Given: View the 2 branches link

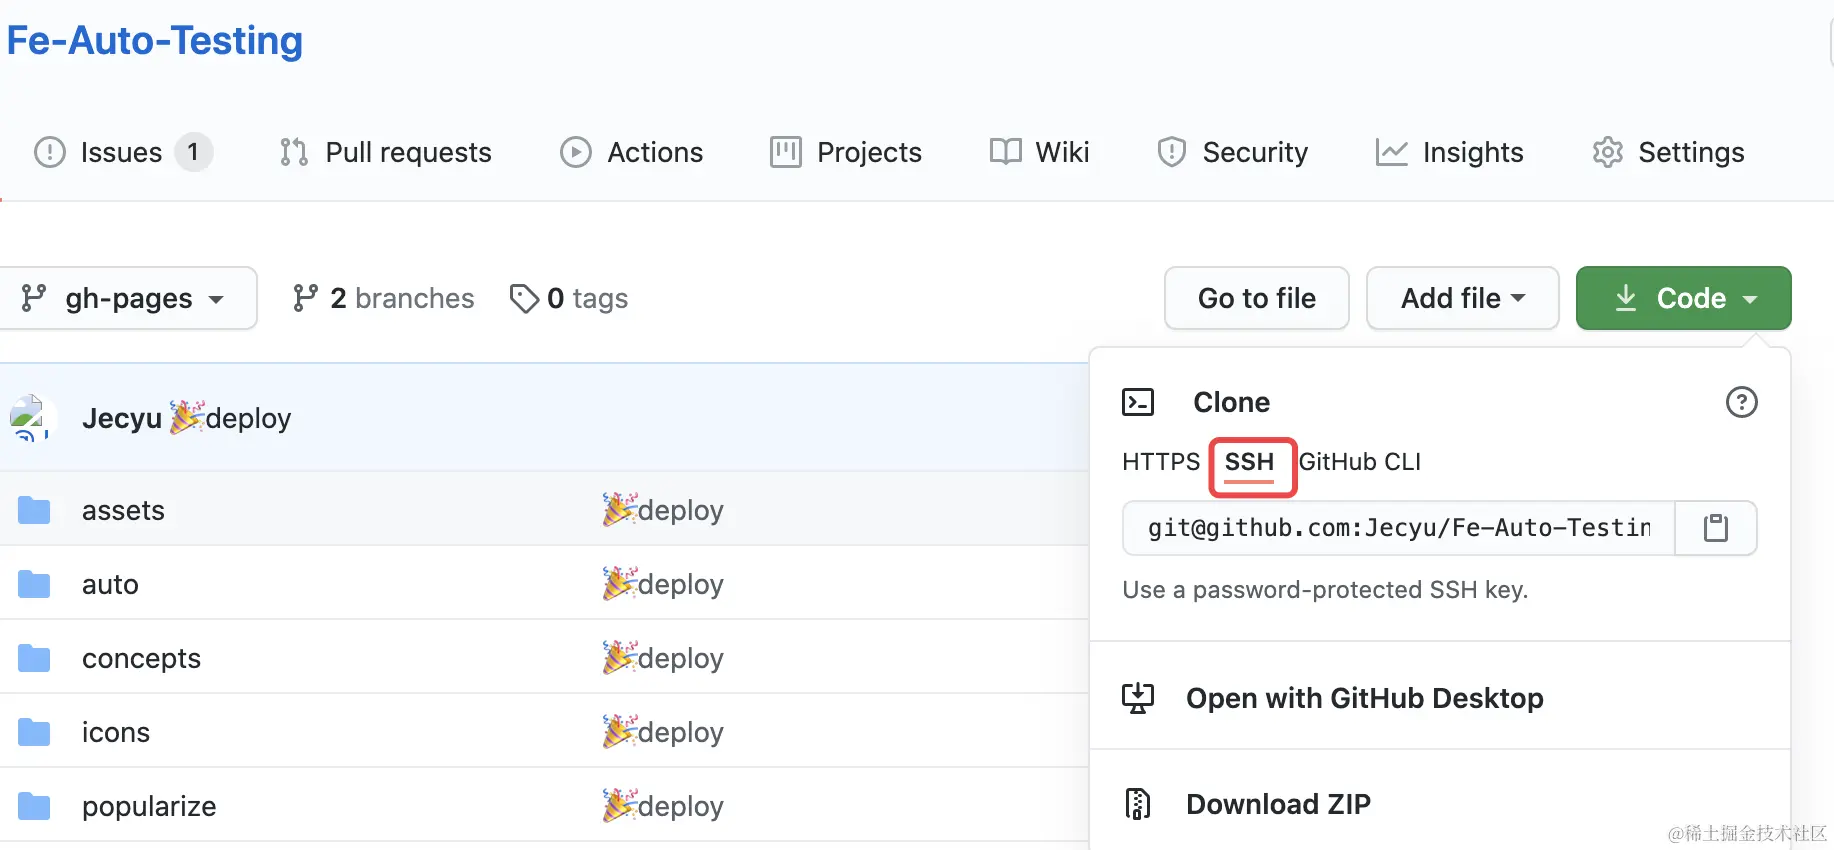Looking at the screenshot, I should coord(383,298).
